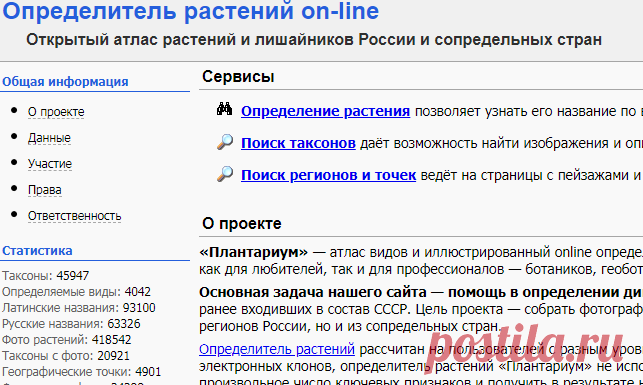The image size is (643, 385).
Task: Open the Поиск регионов и точек link
Action: point(328,175)
